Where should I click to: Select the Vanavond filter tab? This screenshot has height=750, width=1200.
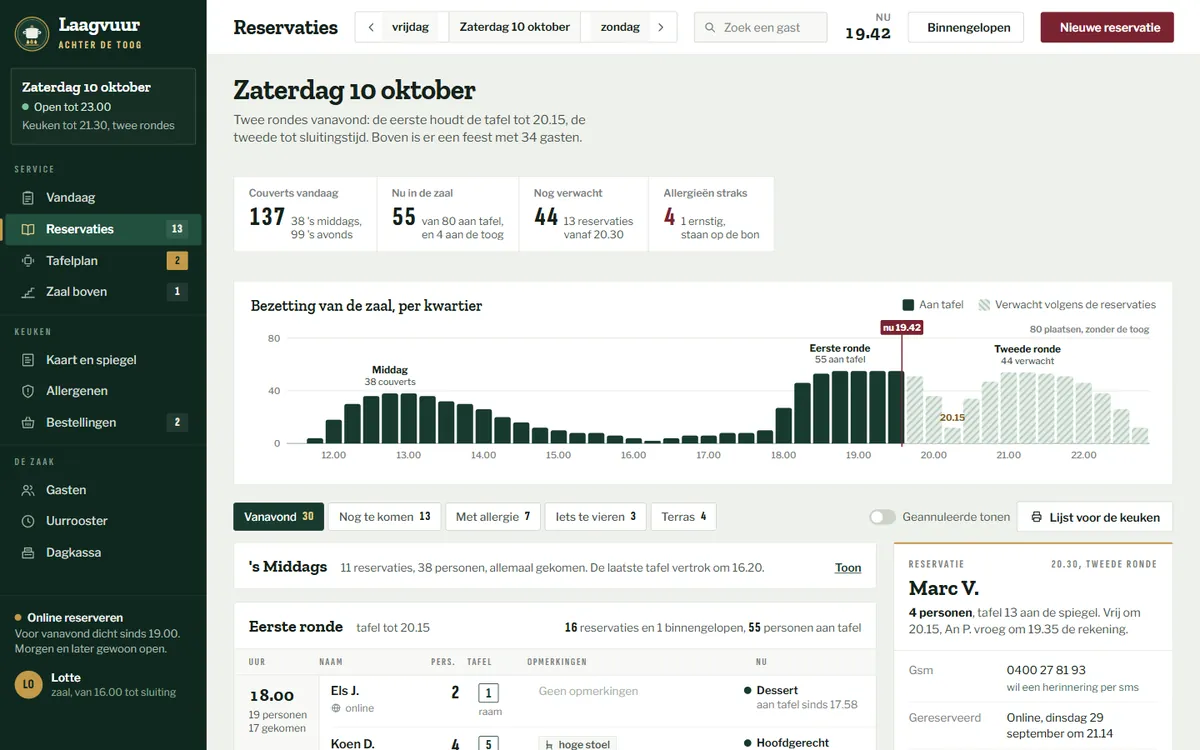coord(279,517)
